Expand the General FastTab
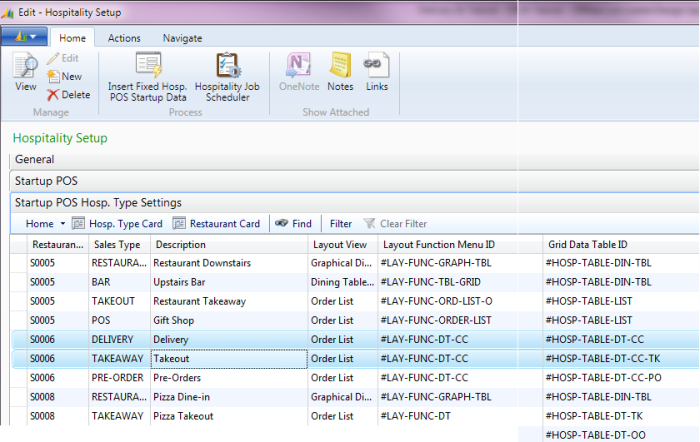The image size is (700, 442). (35, 159)
